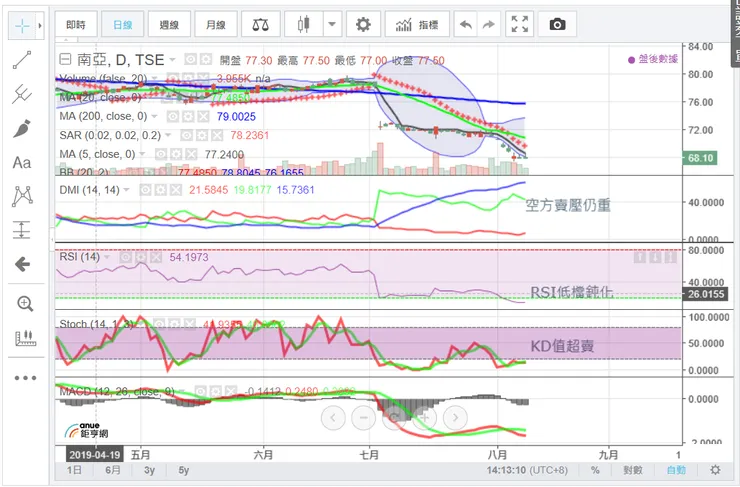Zoom out chart with minus overlay button

pos(363,418)
